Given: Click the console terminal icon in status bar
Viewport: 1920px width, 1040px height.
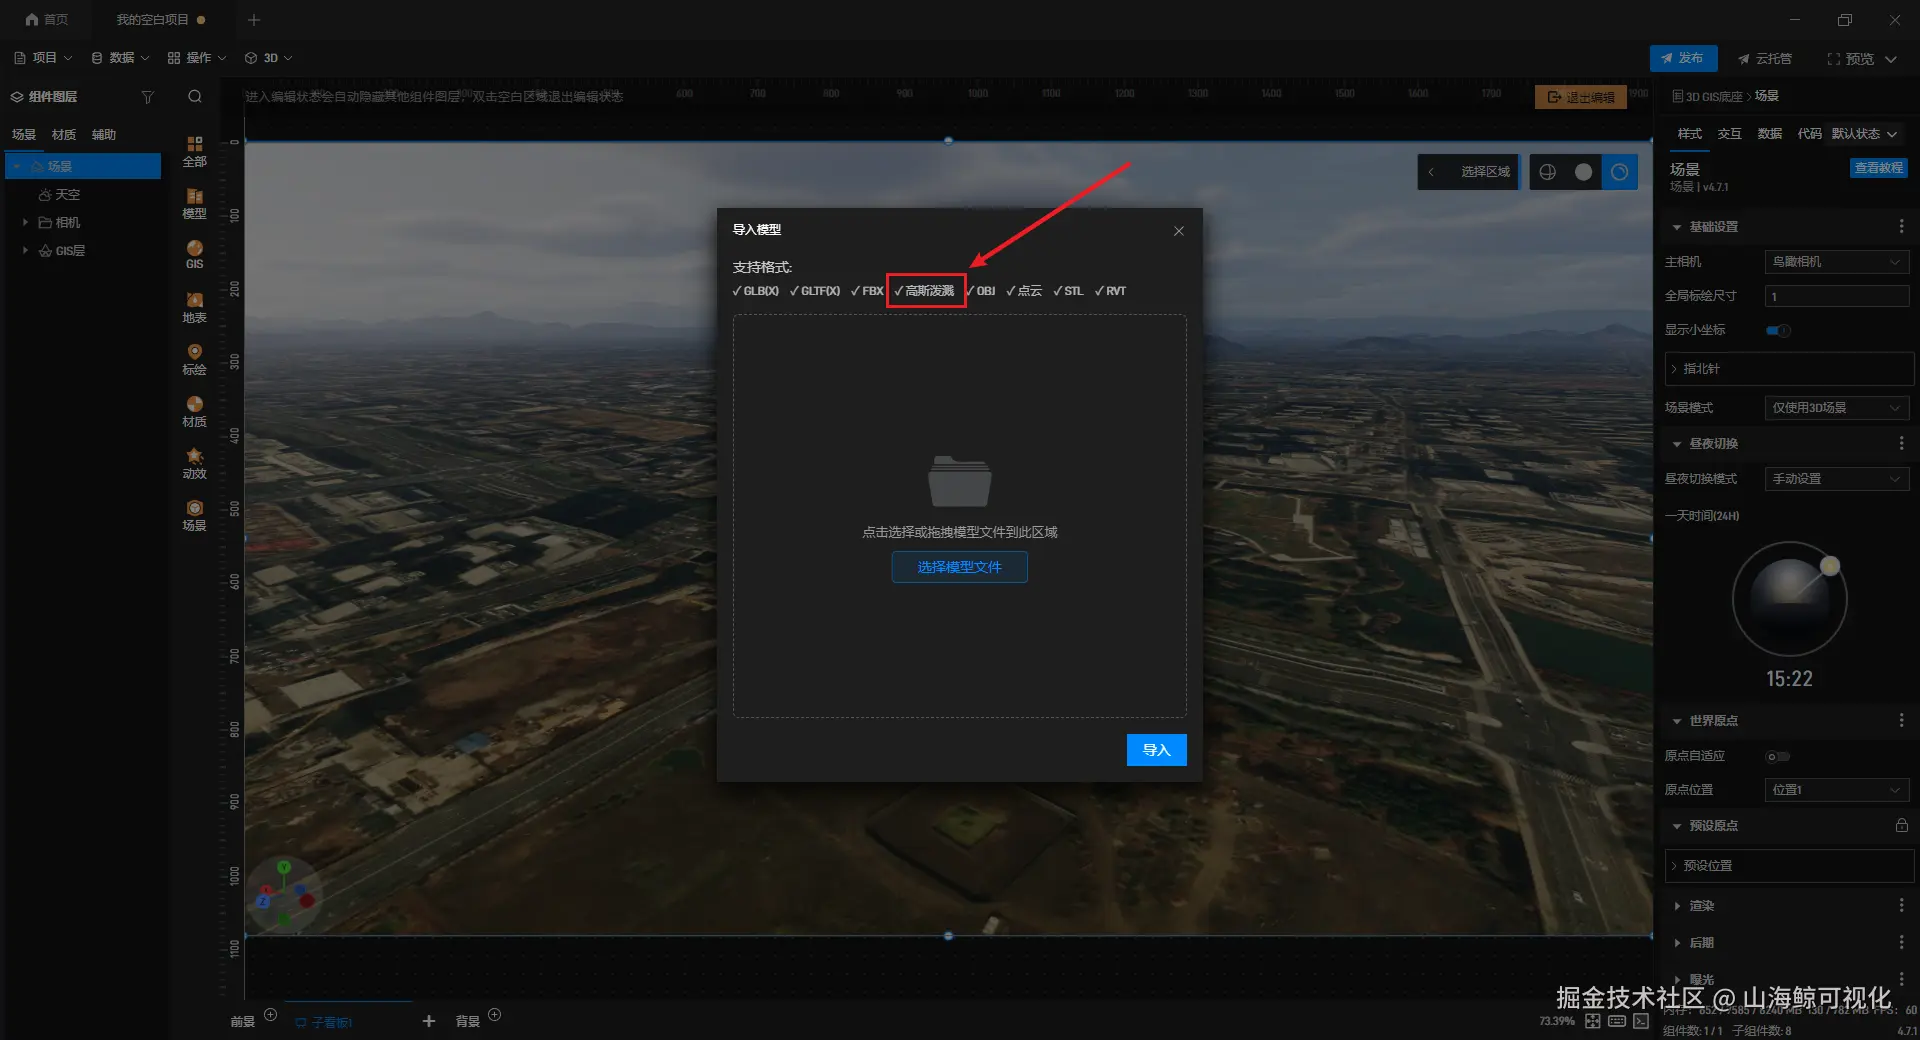Looking at the screenshot, I should point(1641,1021).
